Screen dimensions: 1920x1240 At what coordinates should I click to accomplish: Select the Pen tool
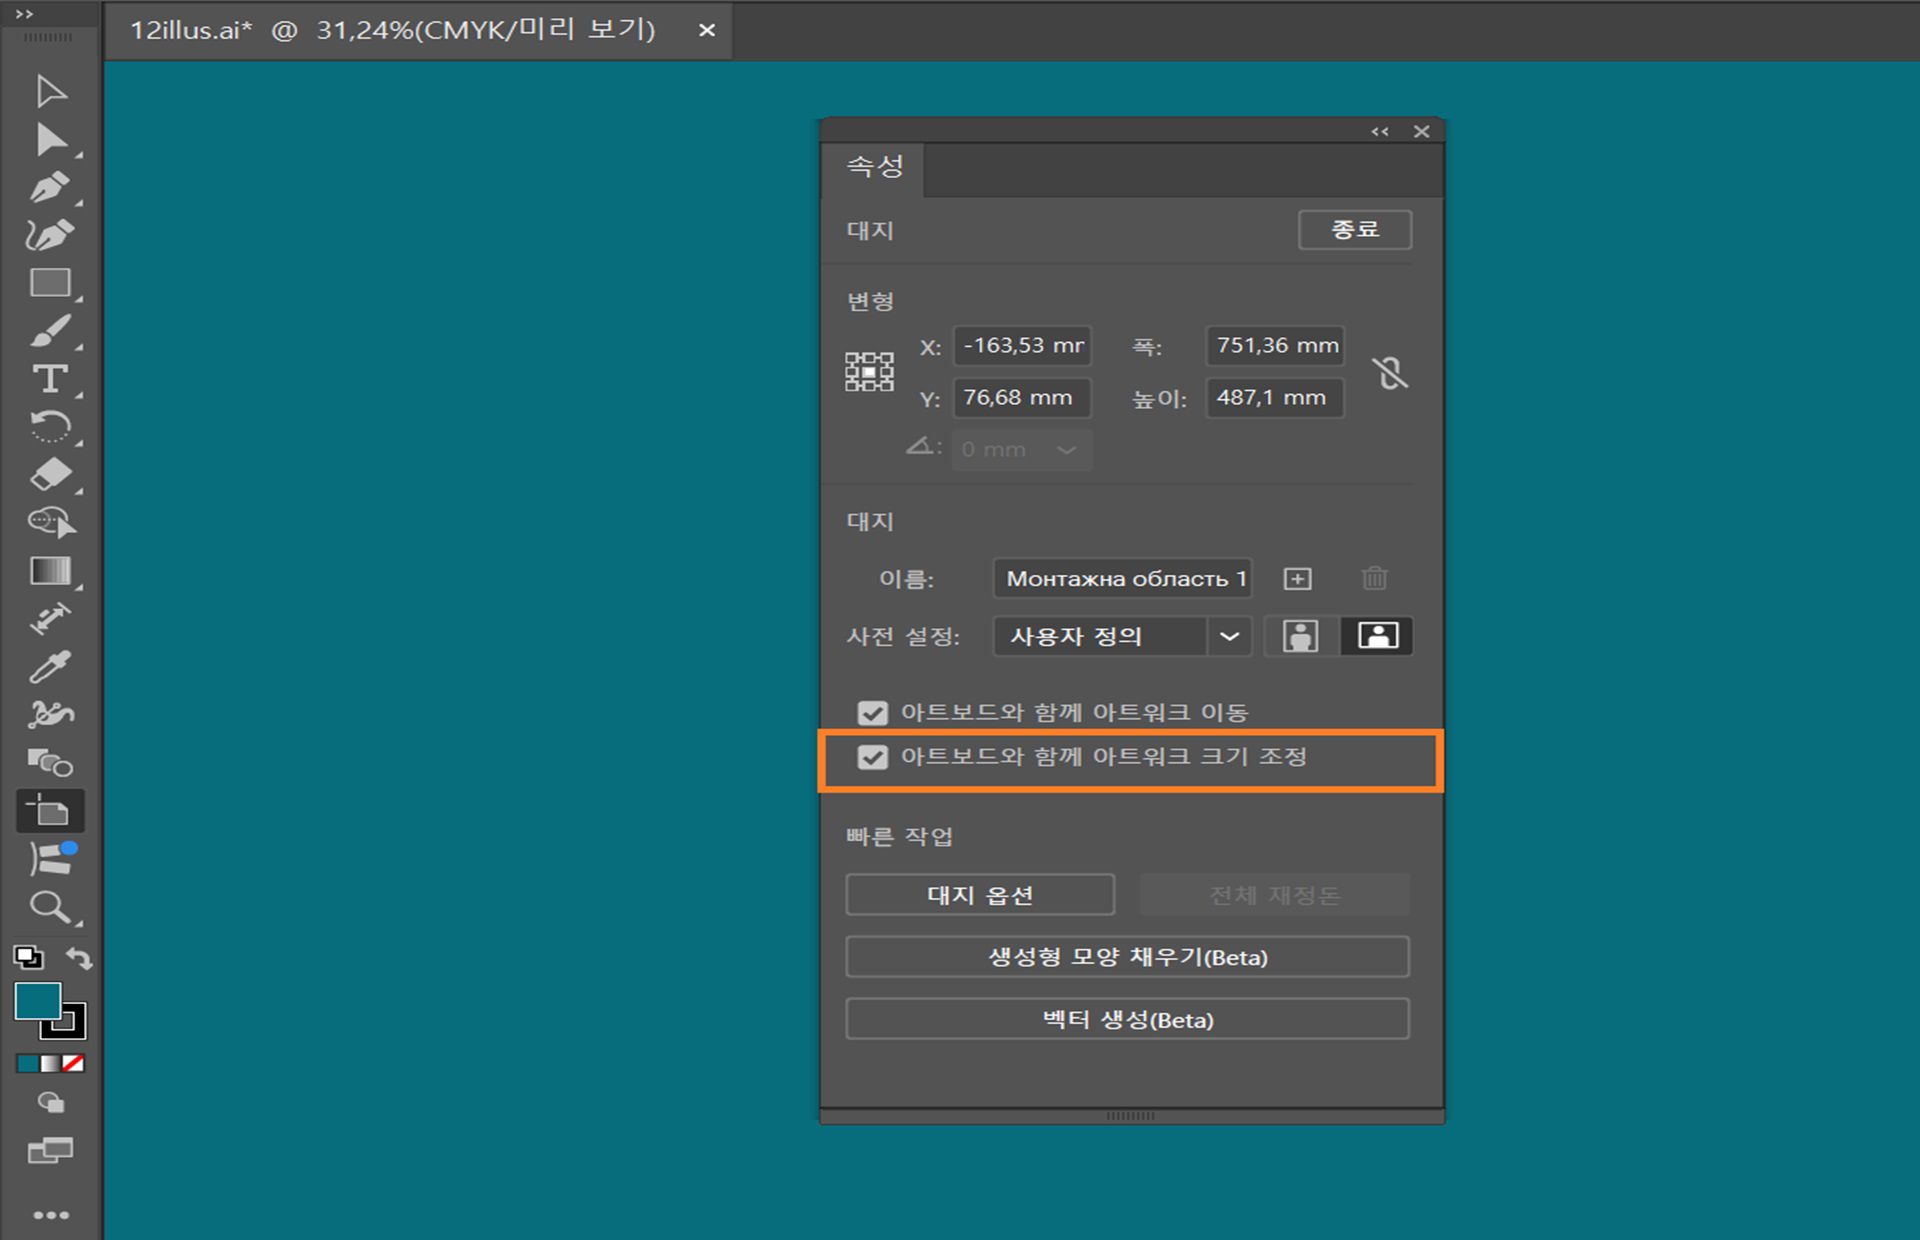(x=50, y=187)
